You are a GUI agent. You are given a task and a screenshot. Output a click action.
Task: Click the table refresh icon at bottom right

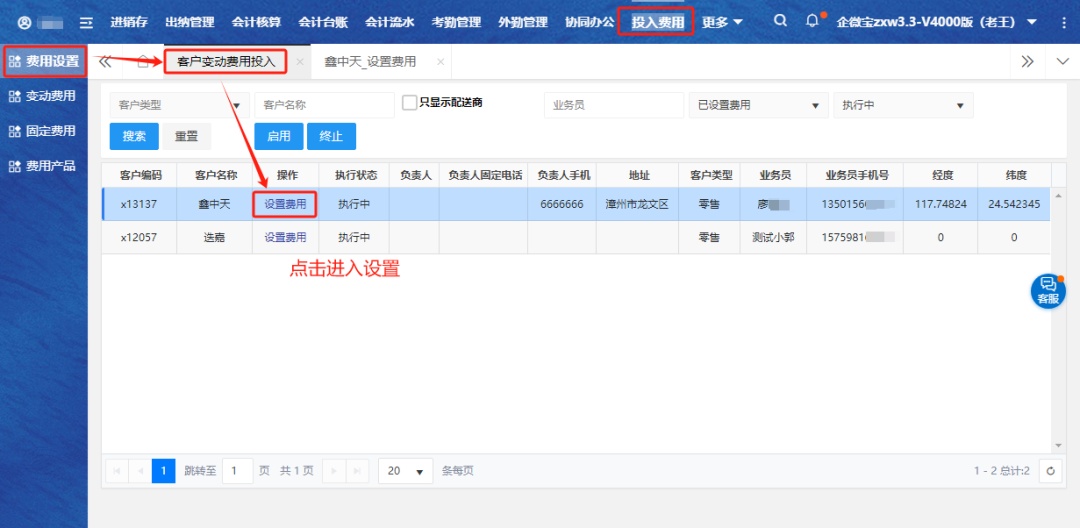pyautogui.click(x=1050, y=471)
